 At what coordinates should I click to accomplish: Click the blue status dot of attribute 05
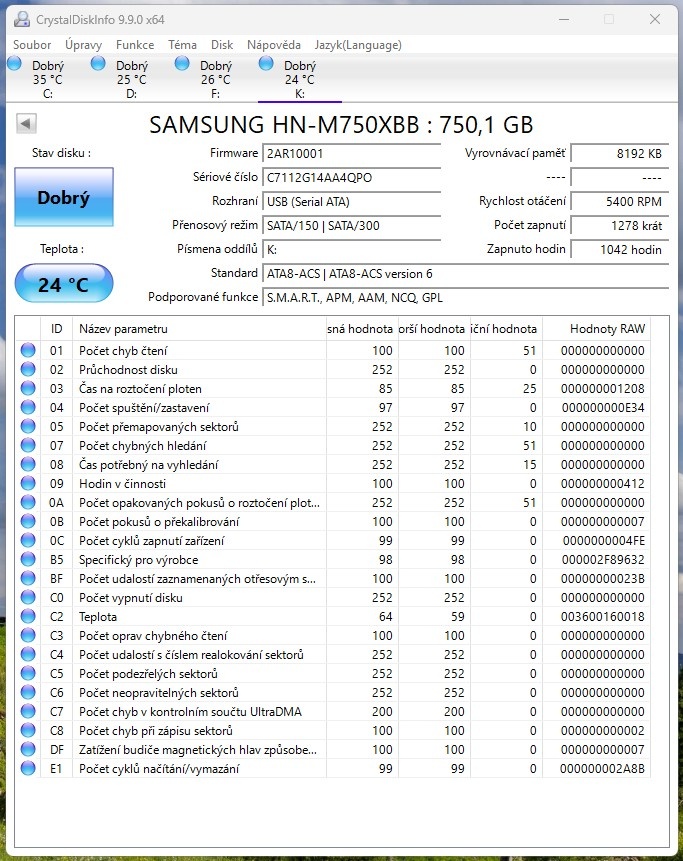pos(28,426)
